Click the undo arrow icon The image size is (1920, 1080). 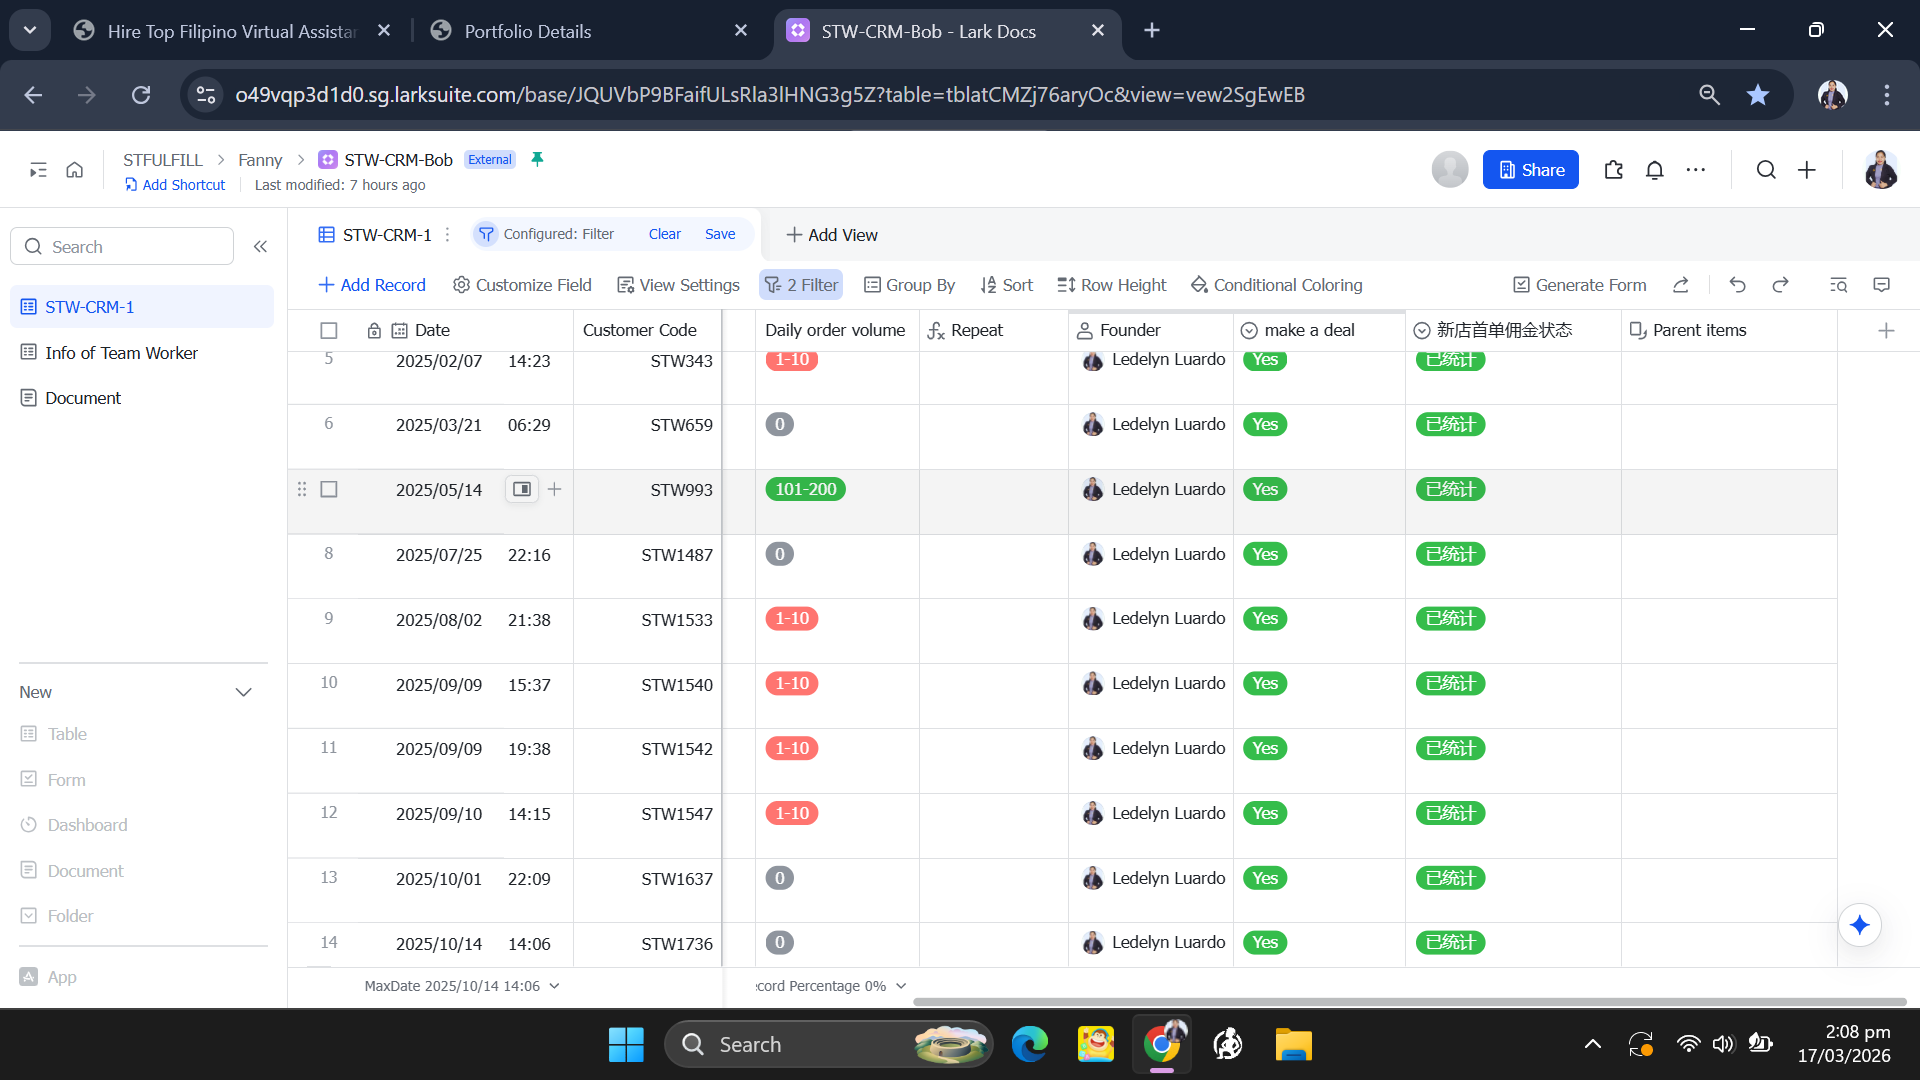[x=1737, y=285]
